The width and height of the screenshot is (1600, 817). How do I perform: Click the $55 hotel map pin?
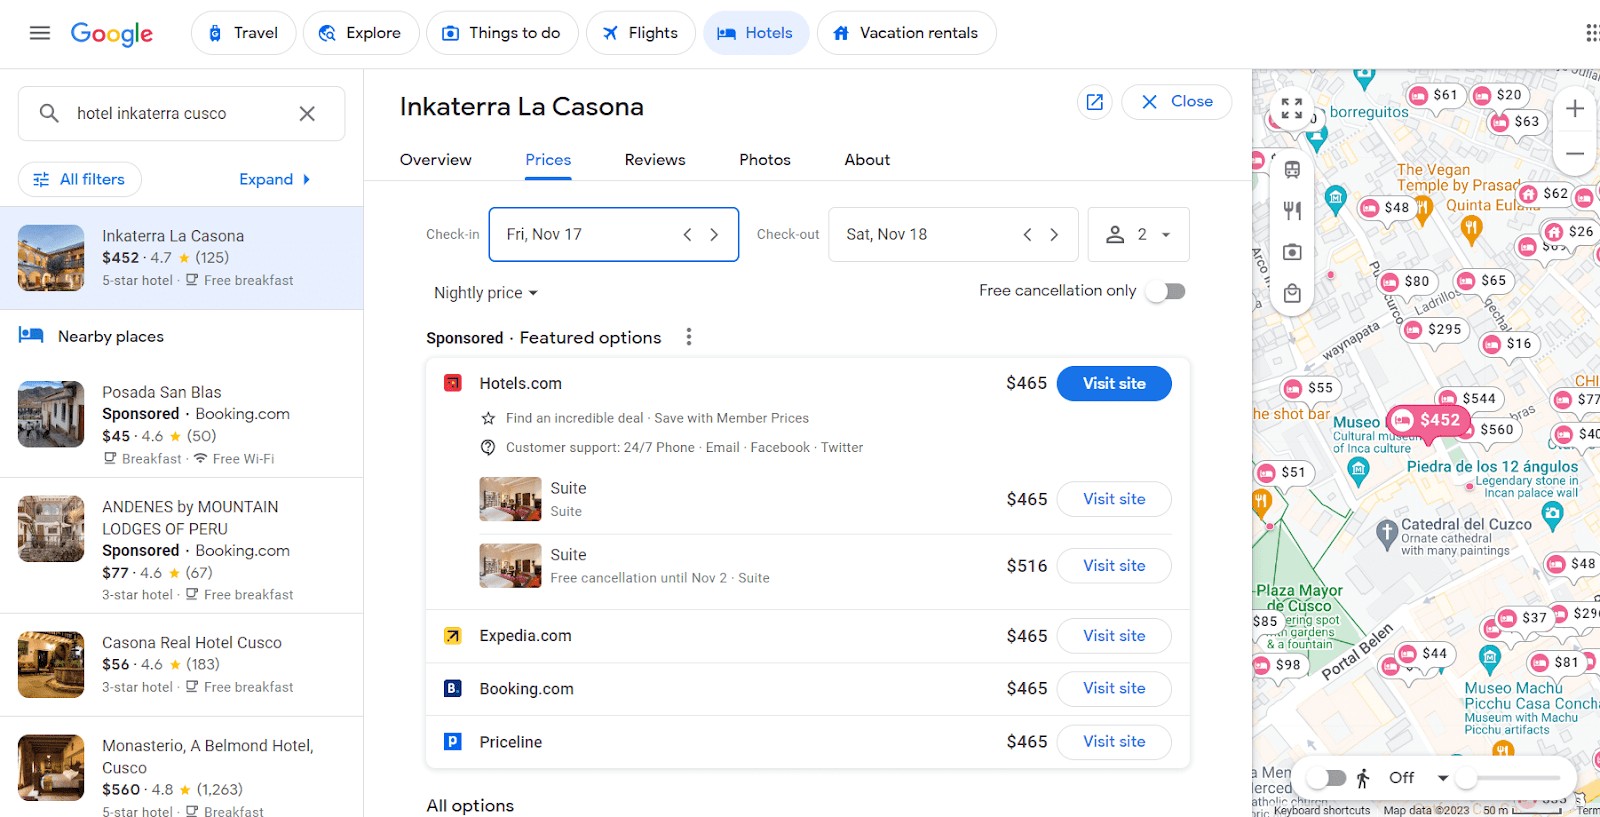(1309, 388)
